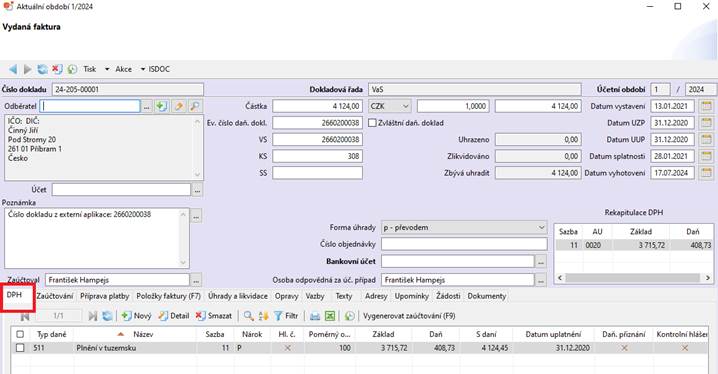Image resolution: width=718 pixels, height=374 pixels.
Task: Toggle Zvláštní daň. doklad checkbox
Action: click(x=372, y=123)
